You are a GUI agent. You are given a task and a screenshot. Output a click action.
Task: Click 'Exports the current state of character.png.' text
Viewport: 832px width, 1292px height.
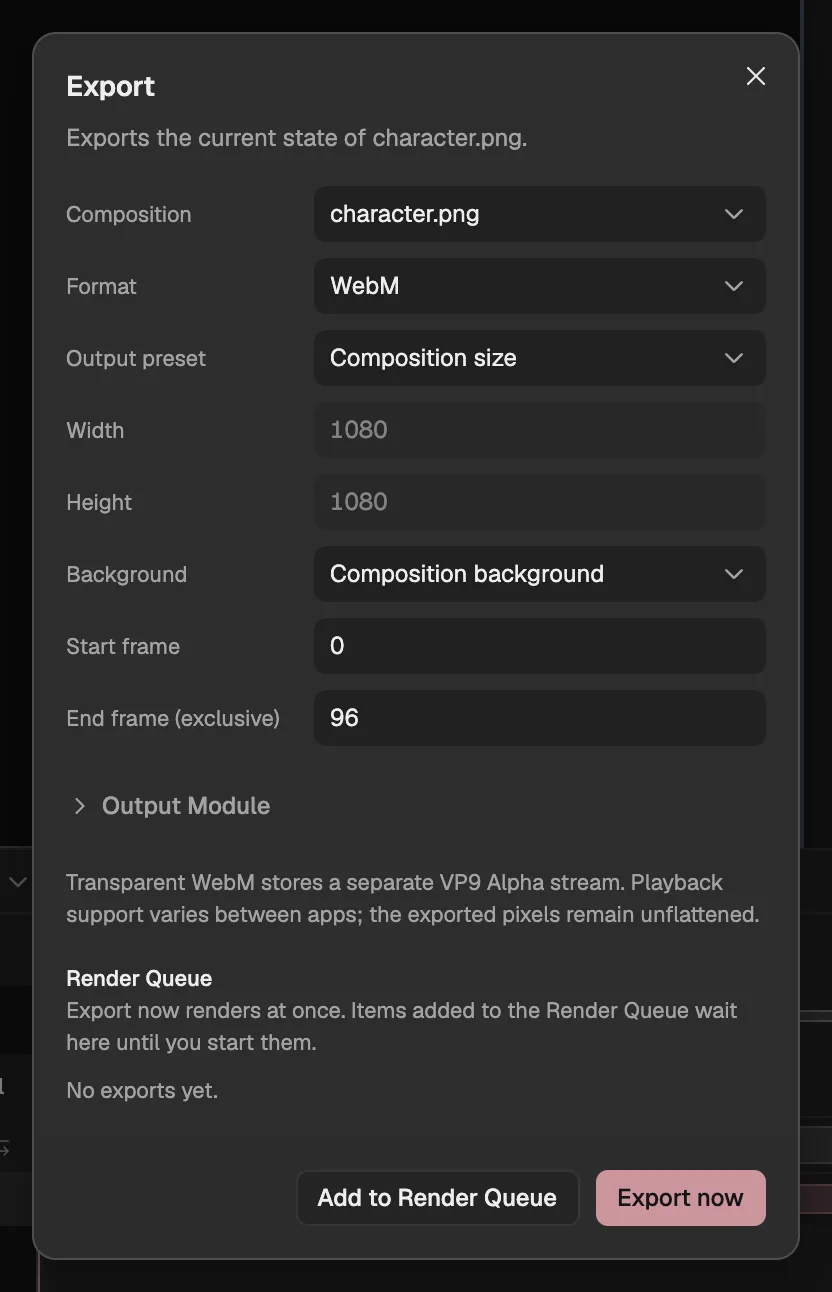tap(297, 138)
